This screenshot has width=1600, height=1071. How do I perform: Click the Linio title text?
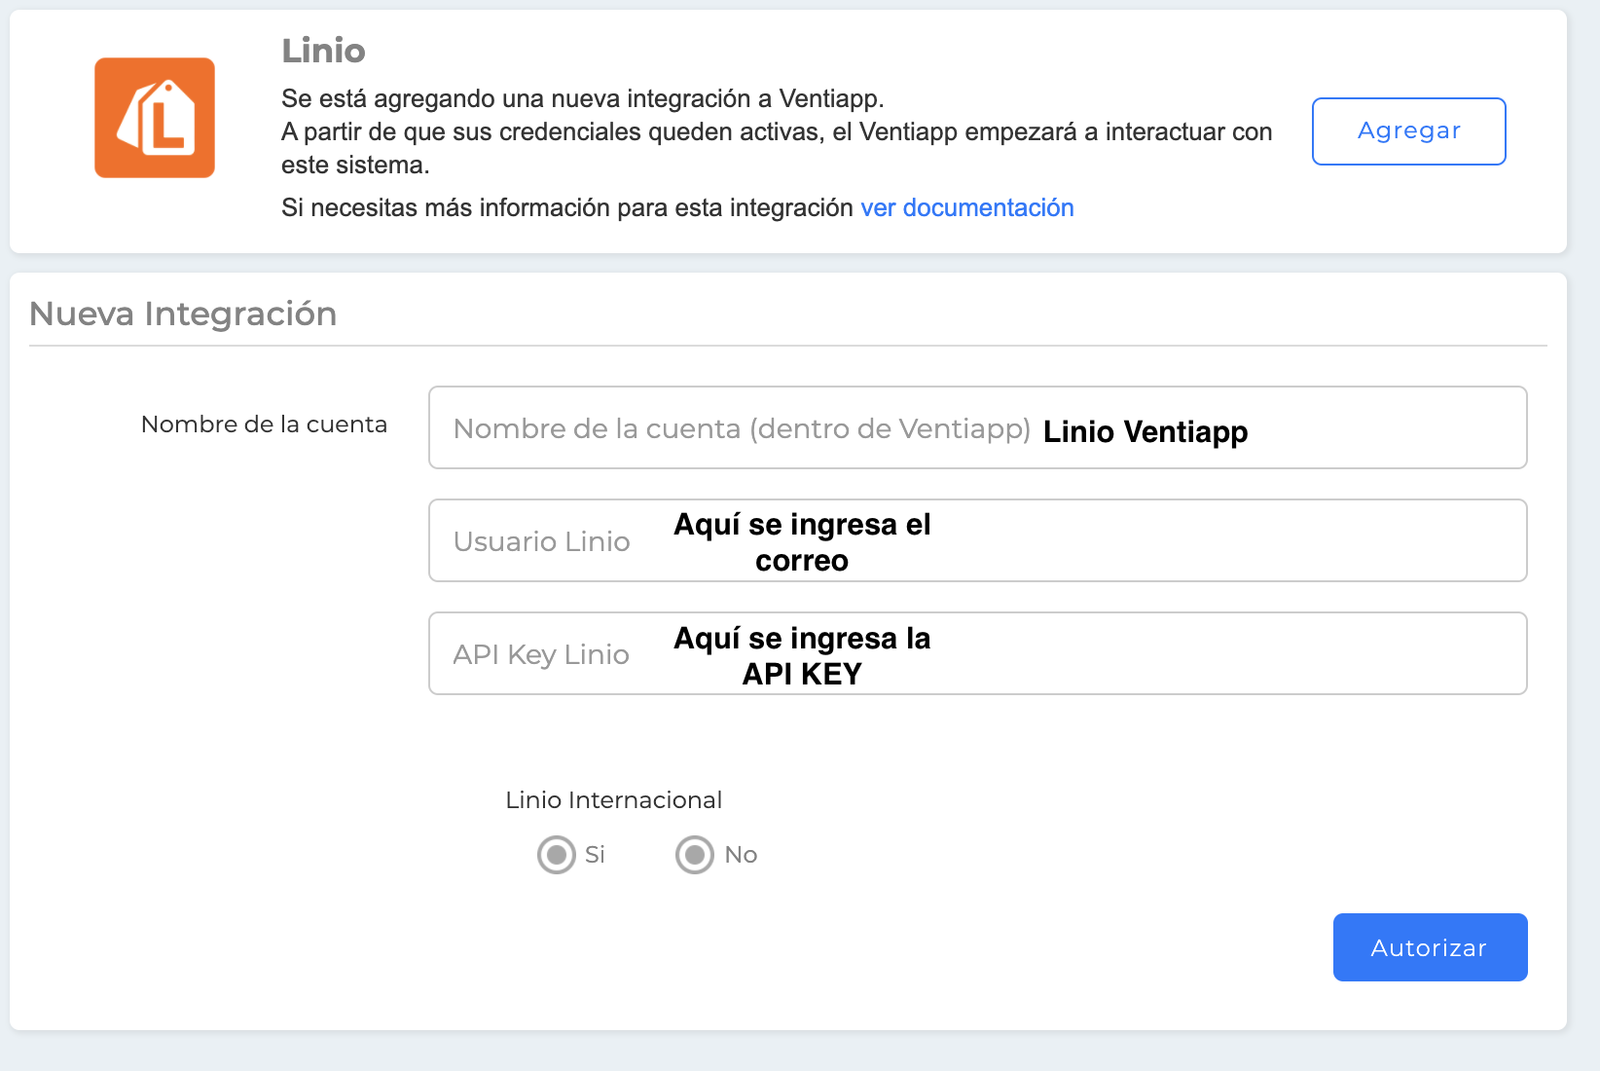[x=323, y=50]
